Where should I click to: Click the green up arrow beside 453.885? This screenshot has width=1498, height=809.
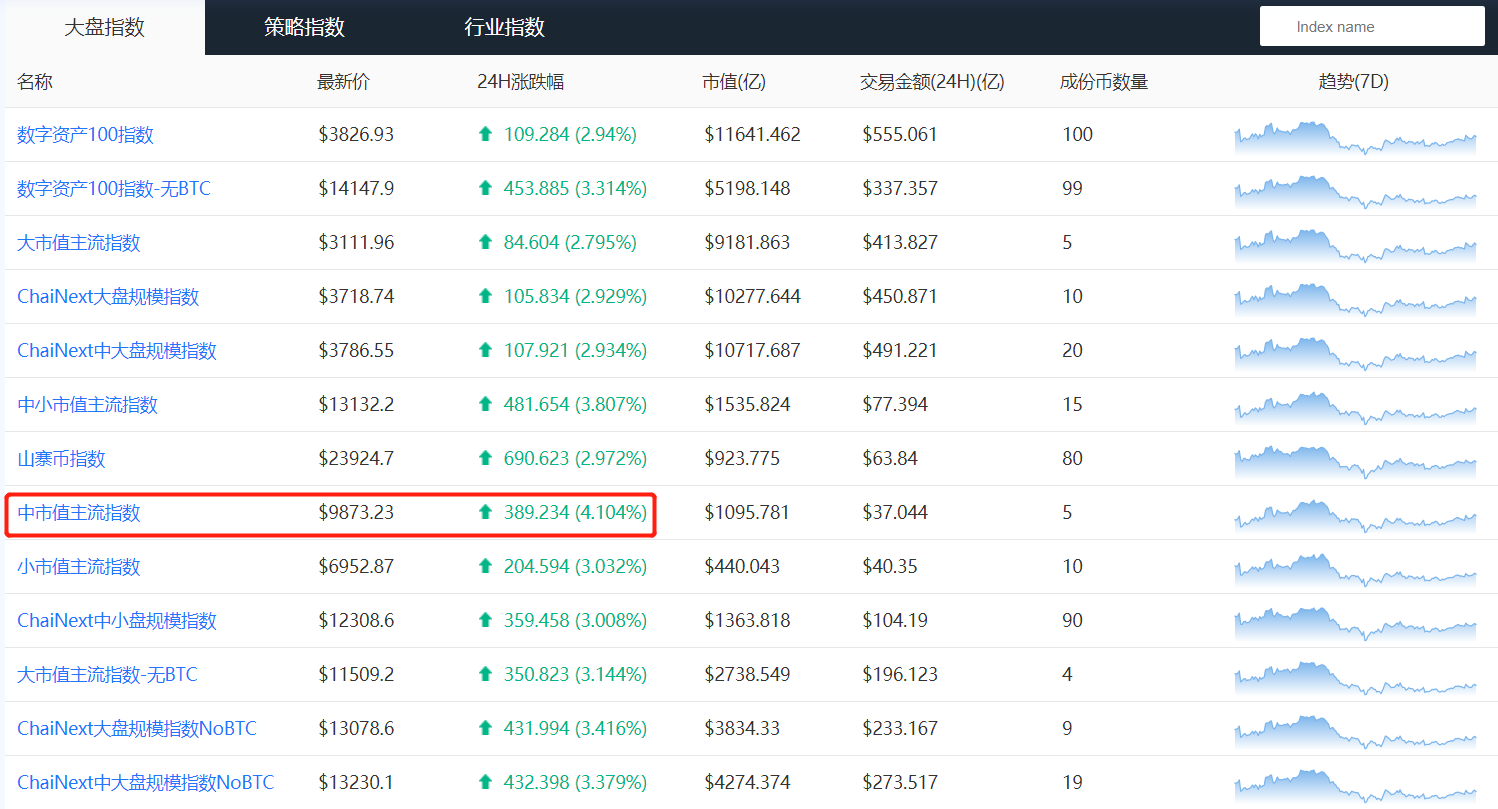pyautogui.click(x=486, y=188)
